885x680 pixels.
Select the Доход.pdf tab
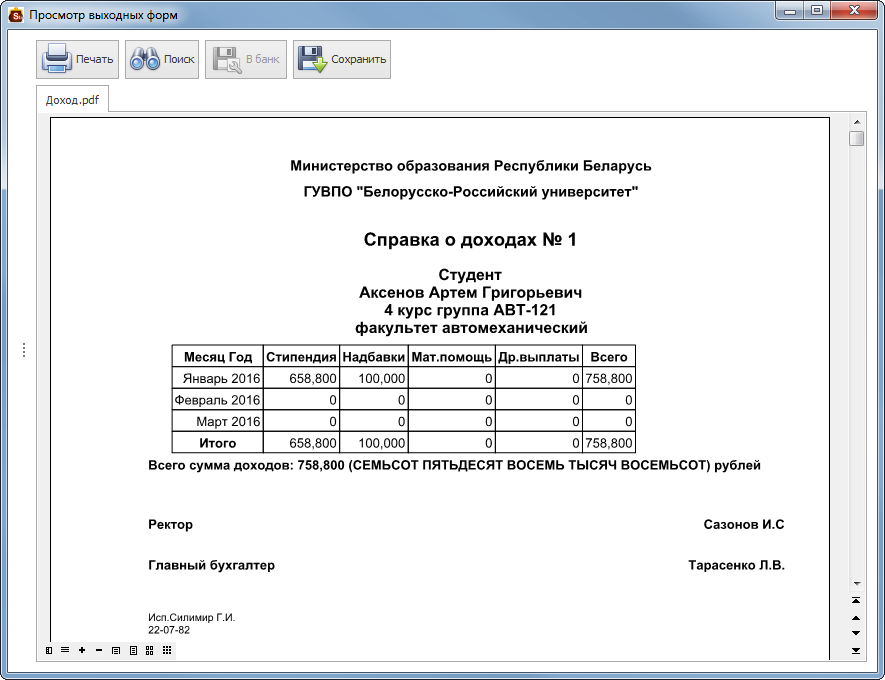72,100
